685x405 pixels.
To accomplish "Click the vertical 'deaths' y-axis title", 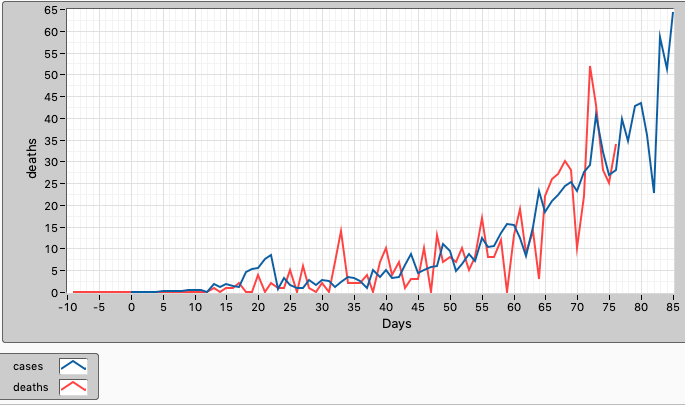I will click(31, 158).
